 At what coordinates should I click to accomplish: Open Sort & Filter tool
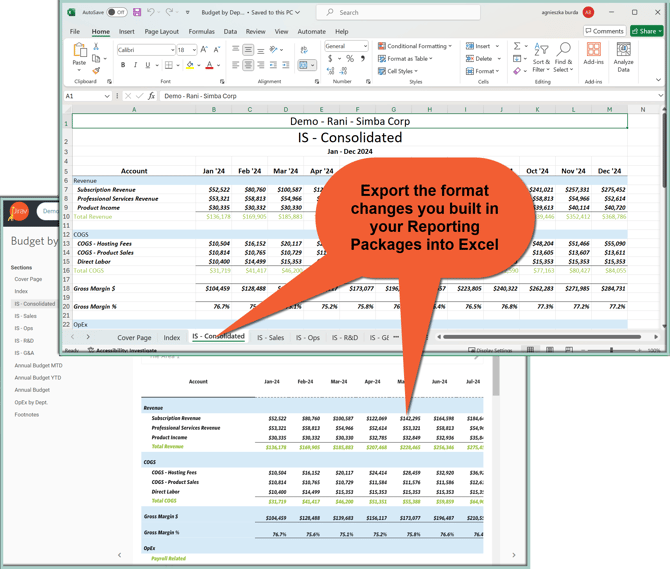540,56
